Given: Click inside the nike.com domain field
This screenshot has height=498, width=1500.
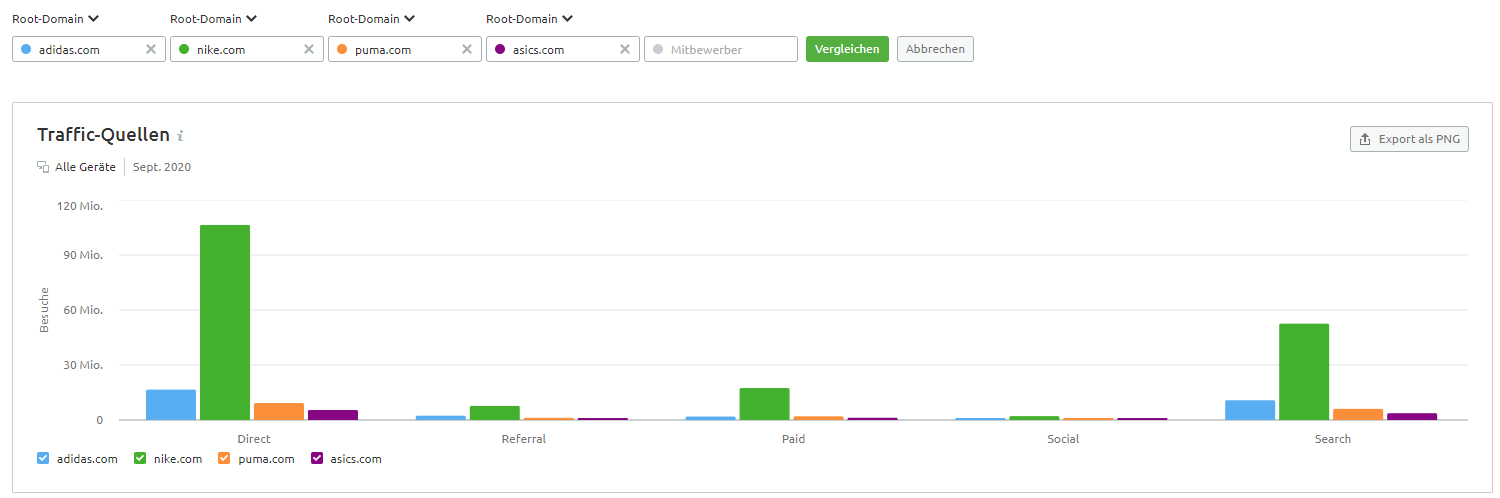Looking at the screenshot, I should click(247, 49).
